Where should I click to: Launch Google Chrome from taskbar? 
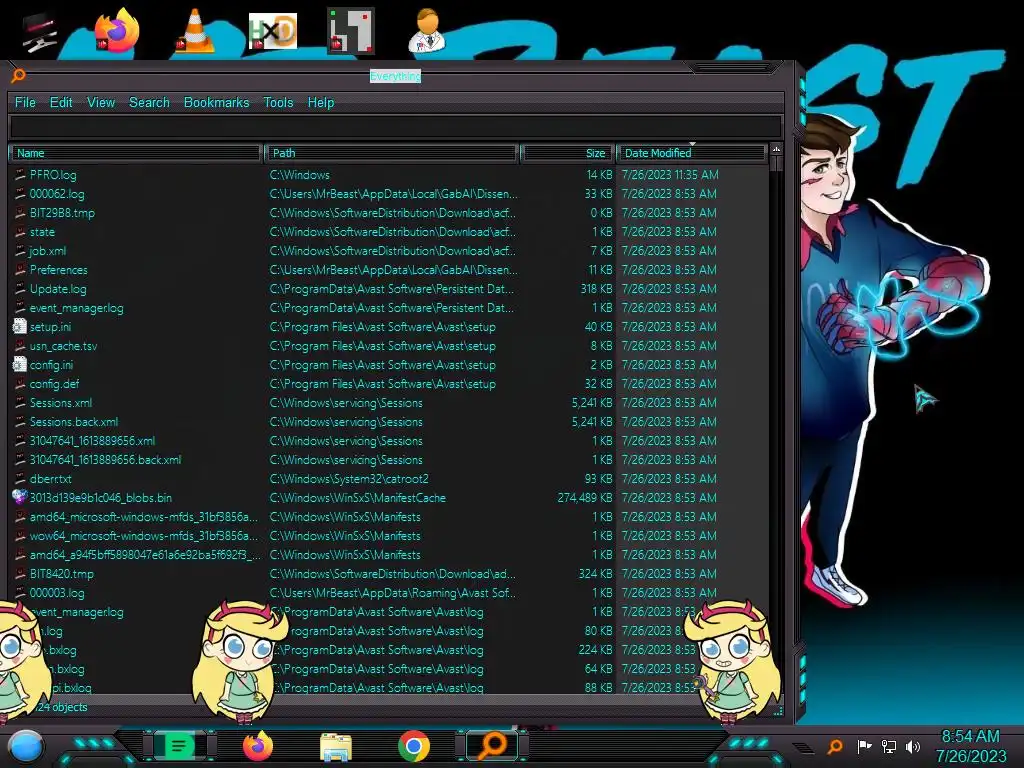click(413, 746)
